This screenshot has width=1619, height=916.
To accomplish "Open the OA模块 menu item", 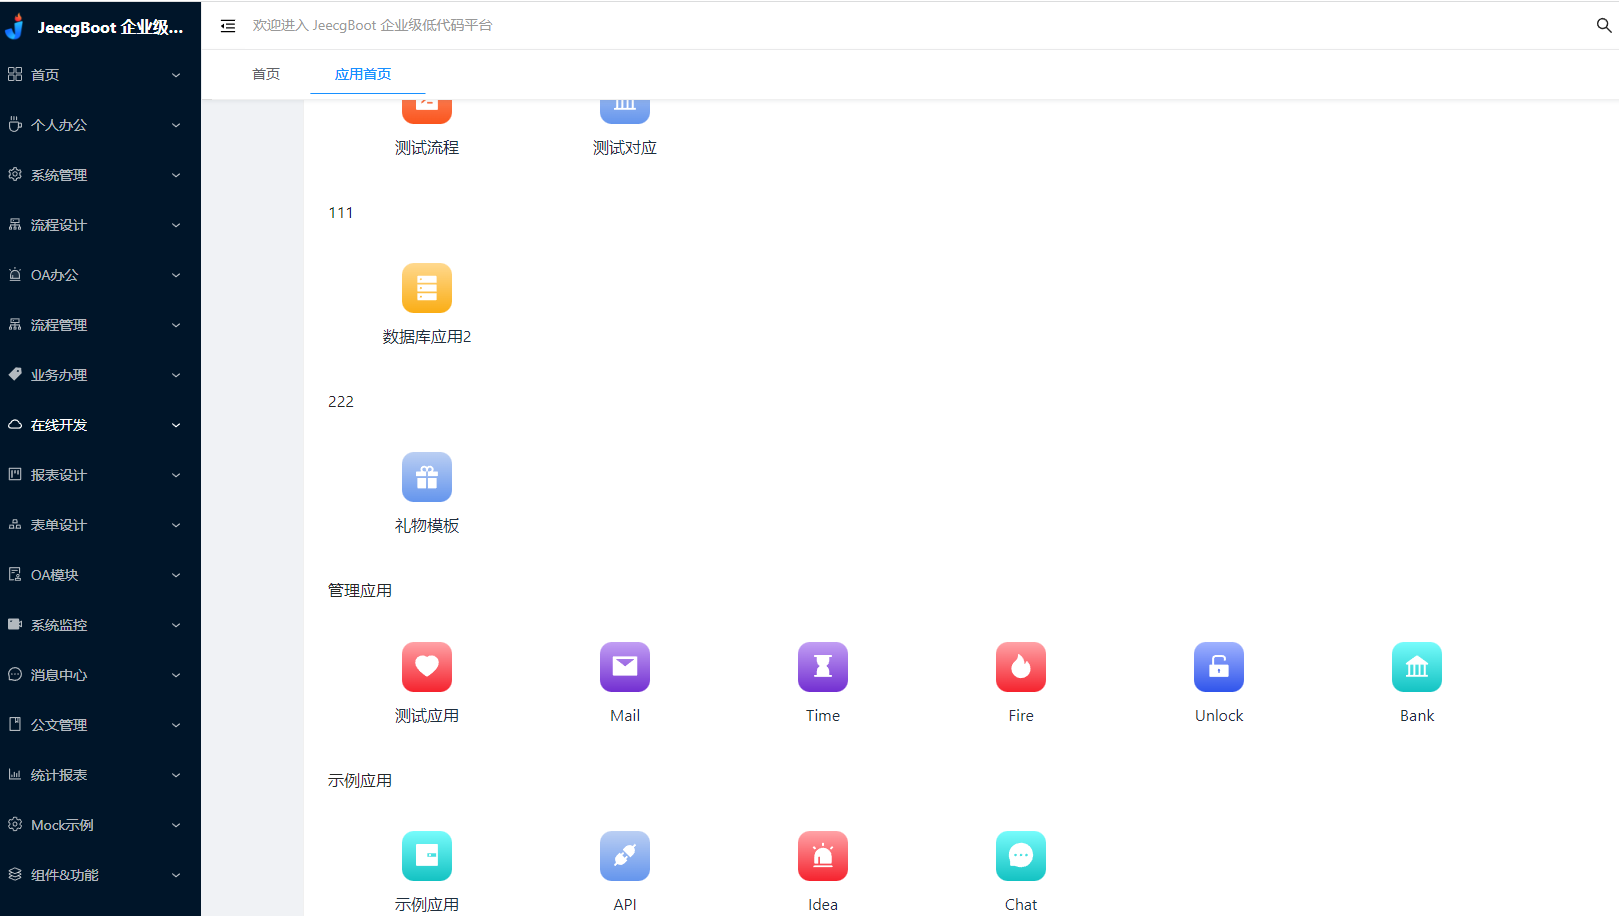I will click(100, 575).
